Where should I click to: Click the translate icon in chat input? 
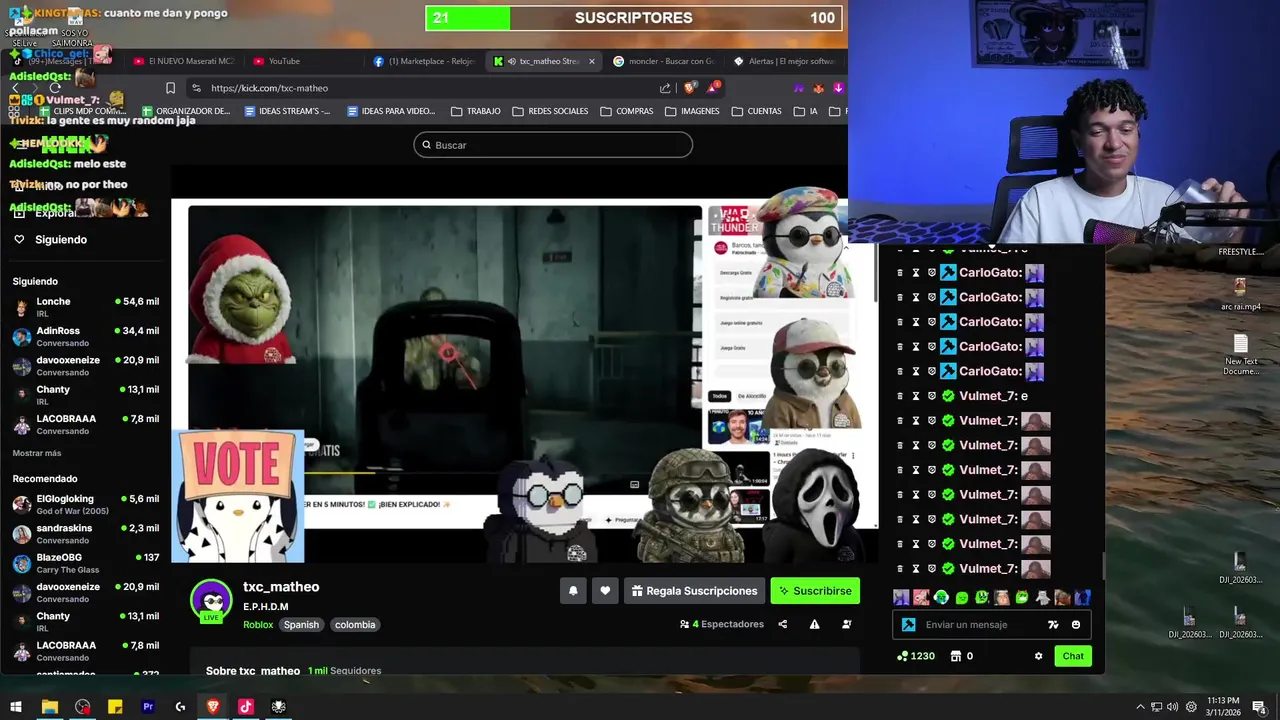point(1053,625)
